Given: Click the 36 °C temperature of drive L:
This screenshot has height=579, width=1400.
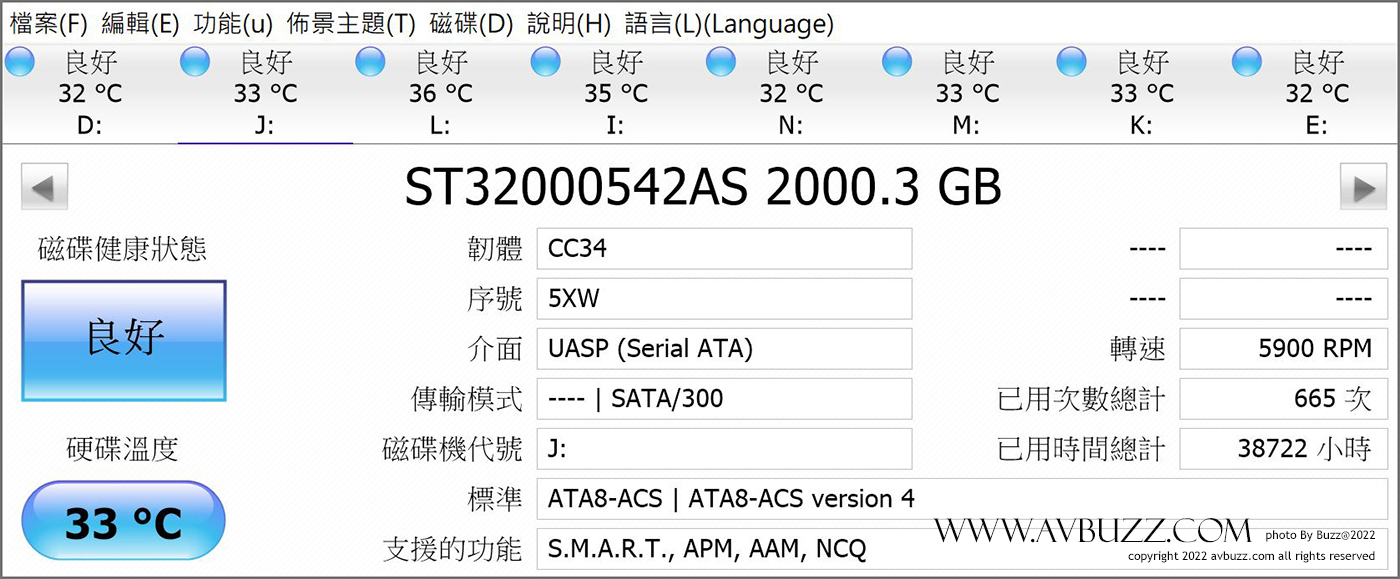Looking at the screenshot, I should click(x=441, y=94).
